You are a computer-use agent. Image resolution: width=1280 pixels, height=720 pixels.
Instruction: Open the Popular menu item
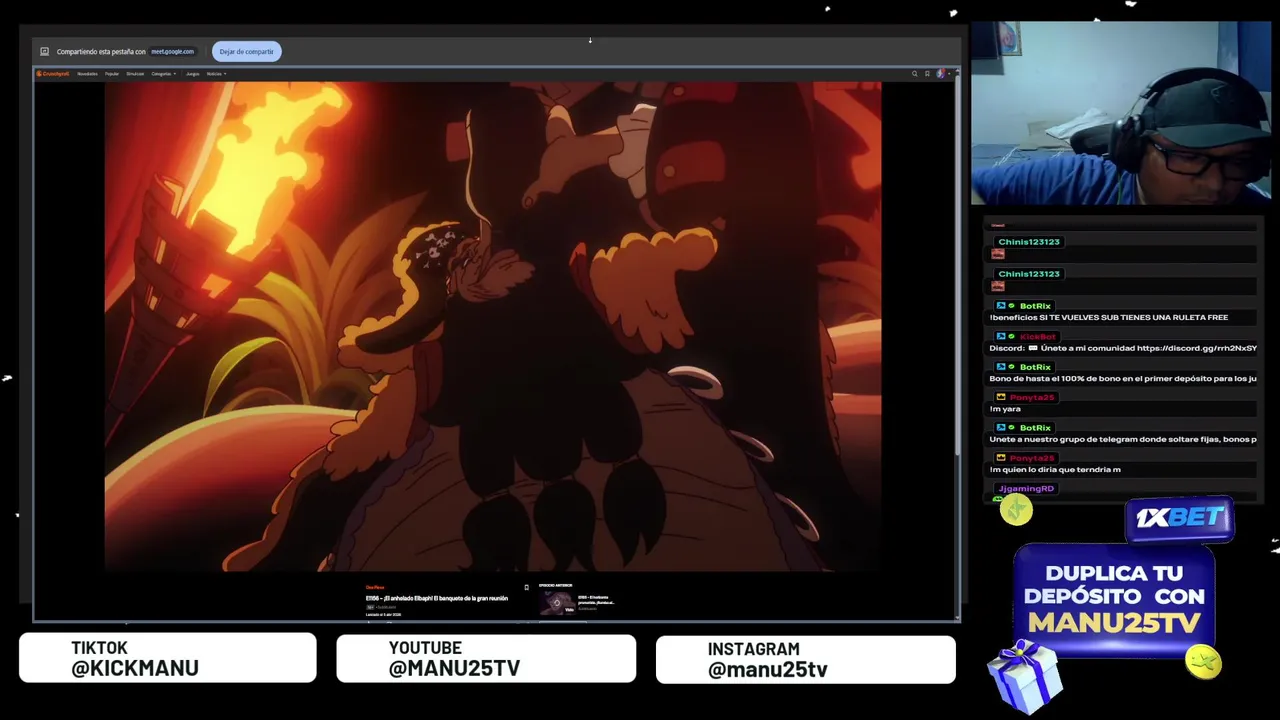[x=112, y=73]
